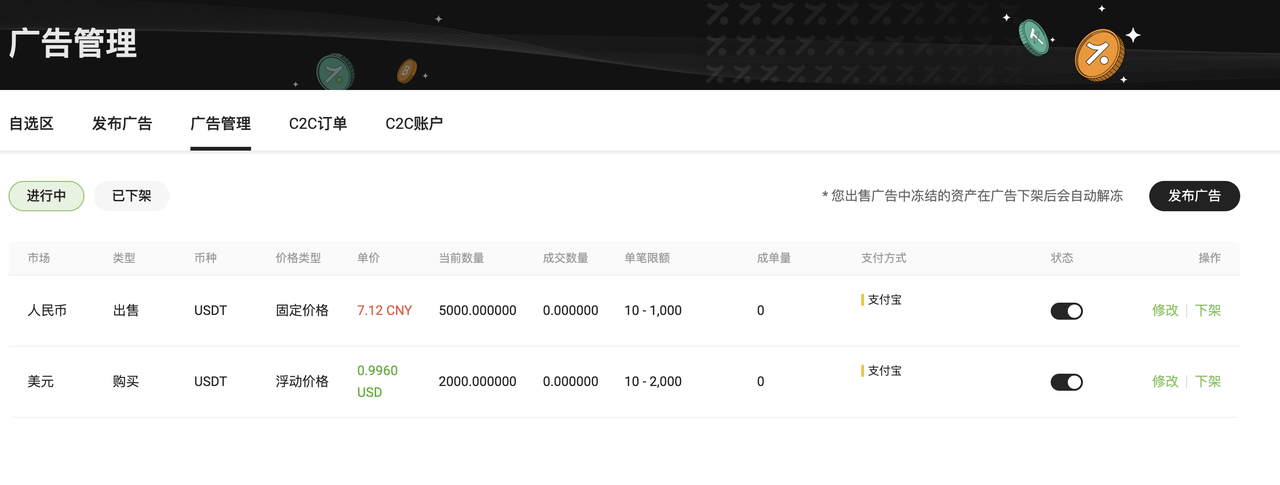Image resolution: width=1280 pixels, height=485 pixels.
Task: Click the small brown coin in banner
Action: 406,71
